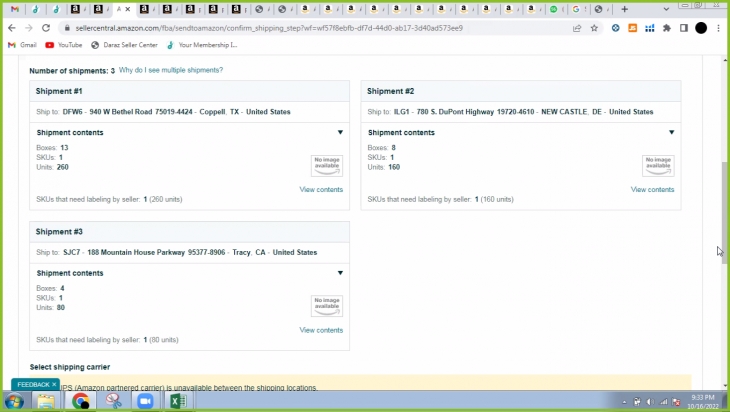730x412 pixels.
Task: Dismiss the FEEDBACK tab with X
Action: tap(54, 385)
